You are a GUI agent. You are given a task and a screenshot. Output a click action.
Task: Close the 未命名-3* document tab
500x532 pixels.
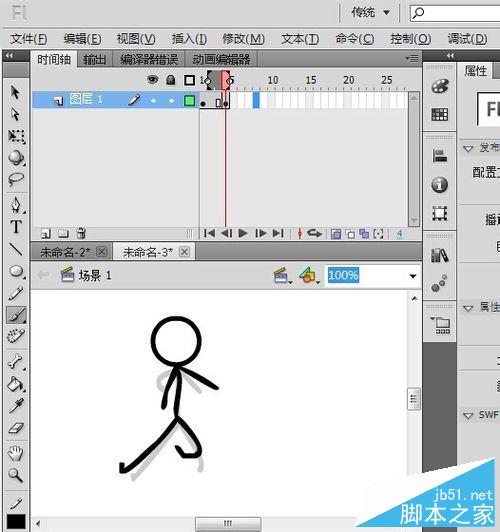pos(184,252)
